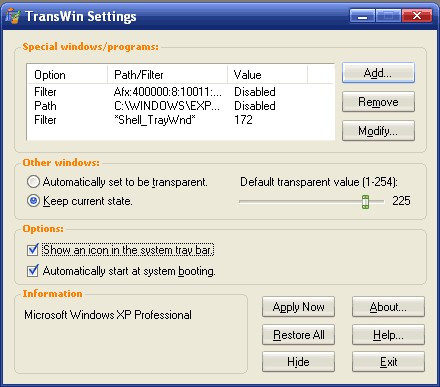Click the Exit button
The height and width of the screenshot is (387, 440).
point(388,362)
